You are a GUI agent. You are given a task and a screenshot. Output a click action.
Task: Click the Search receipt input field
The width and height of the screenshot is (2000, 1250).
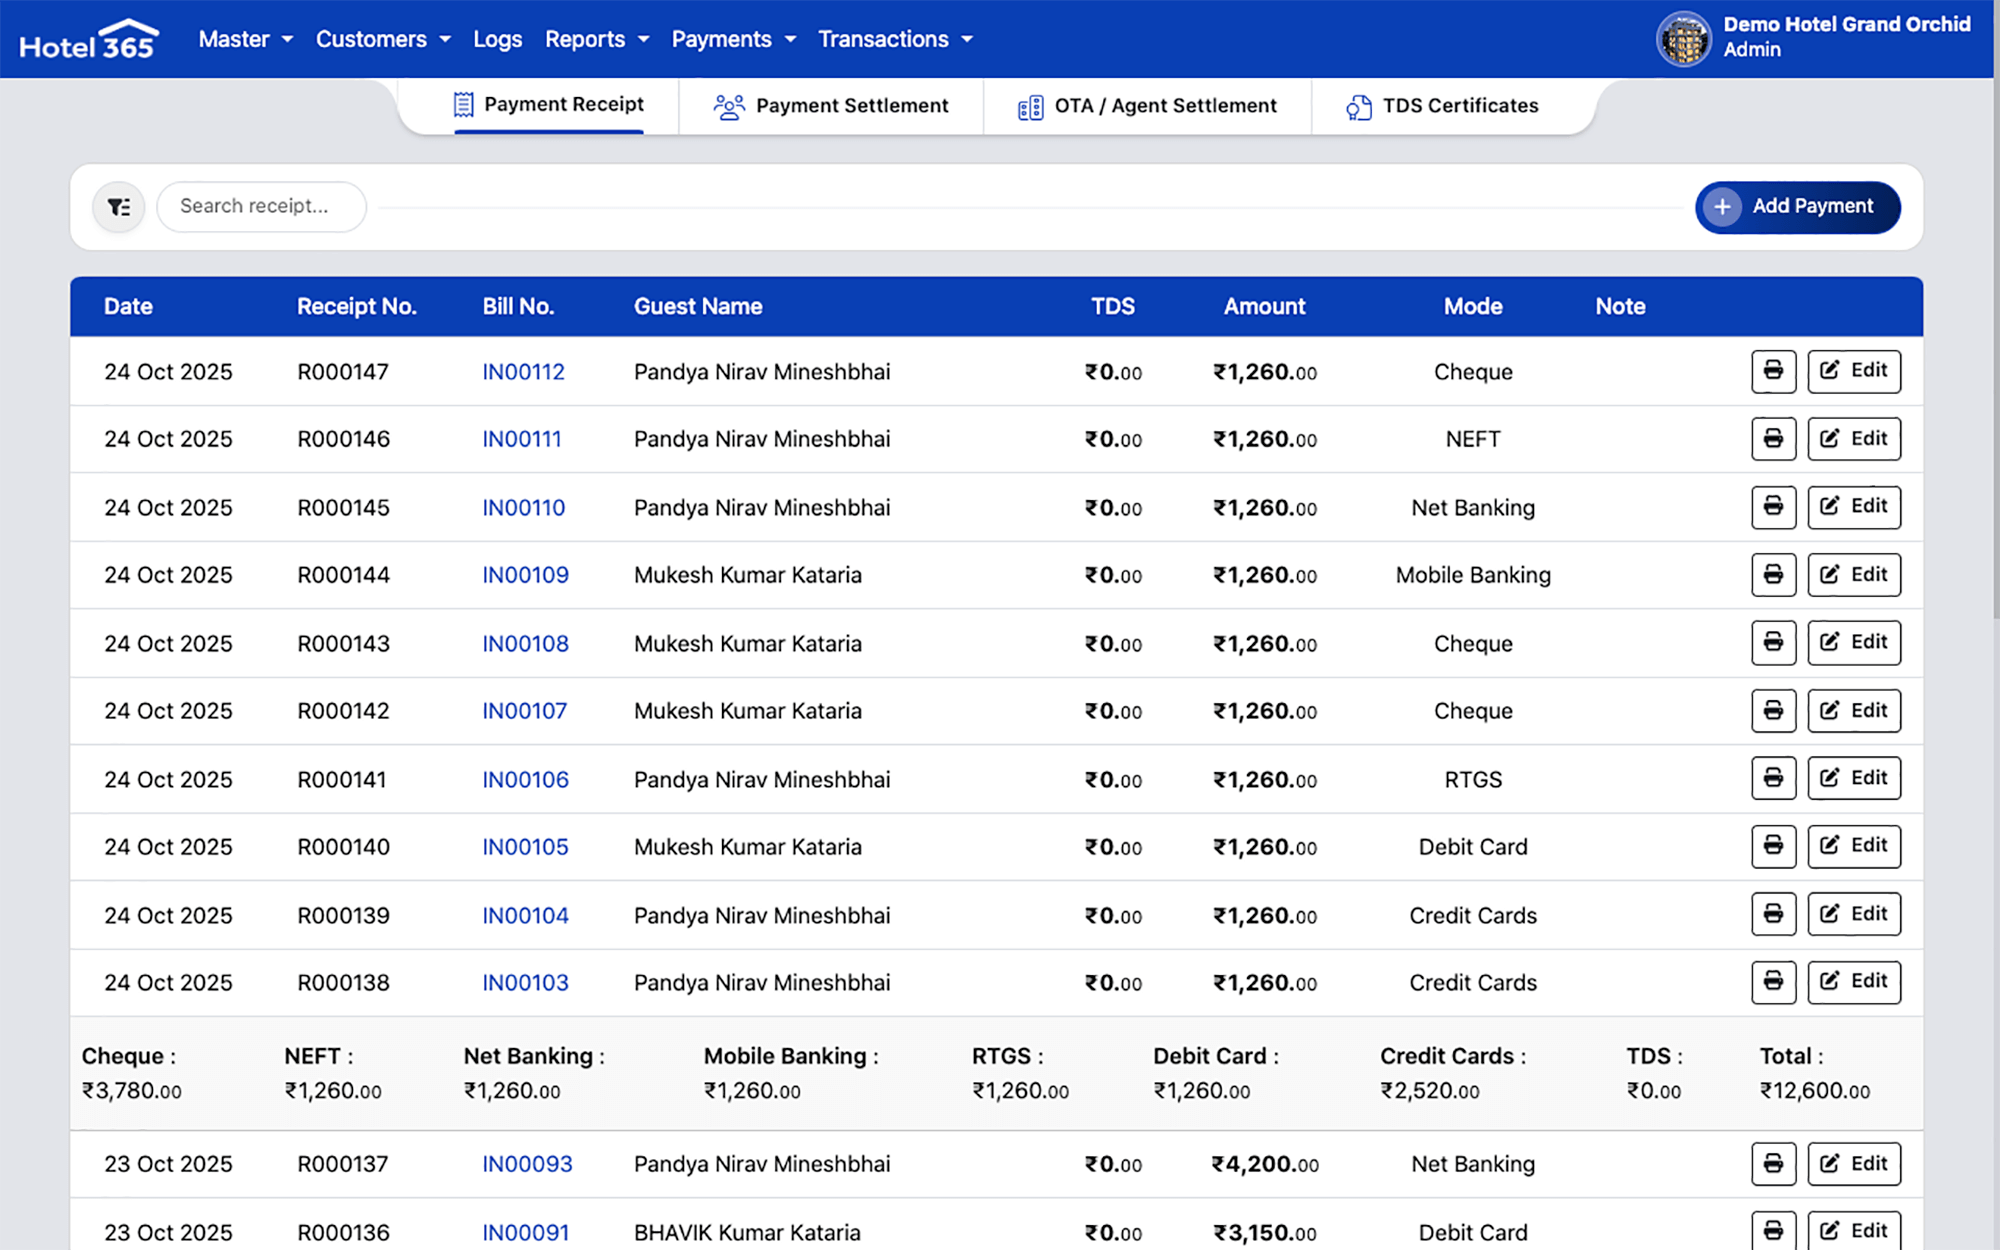tap(262, 207)
